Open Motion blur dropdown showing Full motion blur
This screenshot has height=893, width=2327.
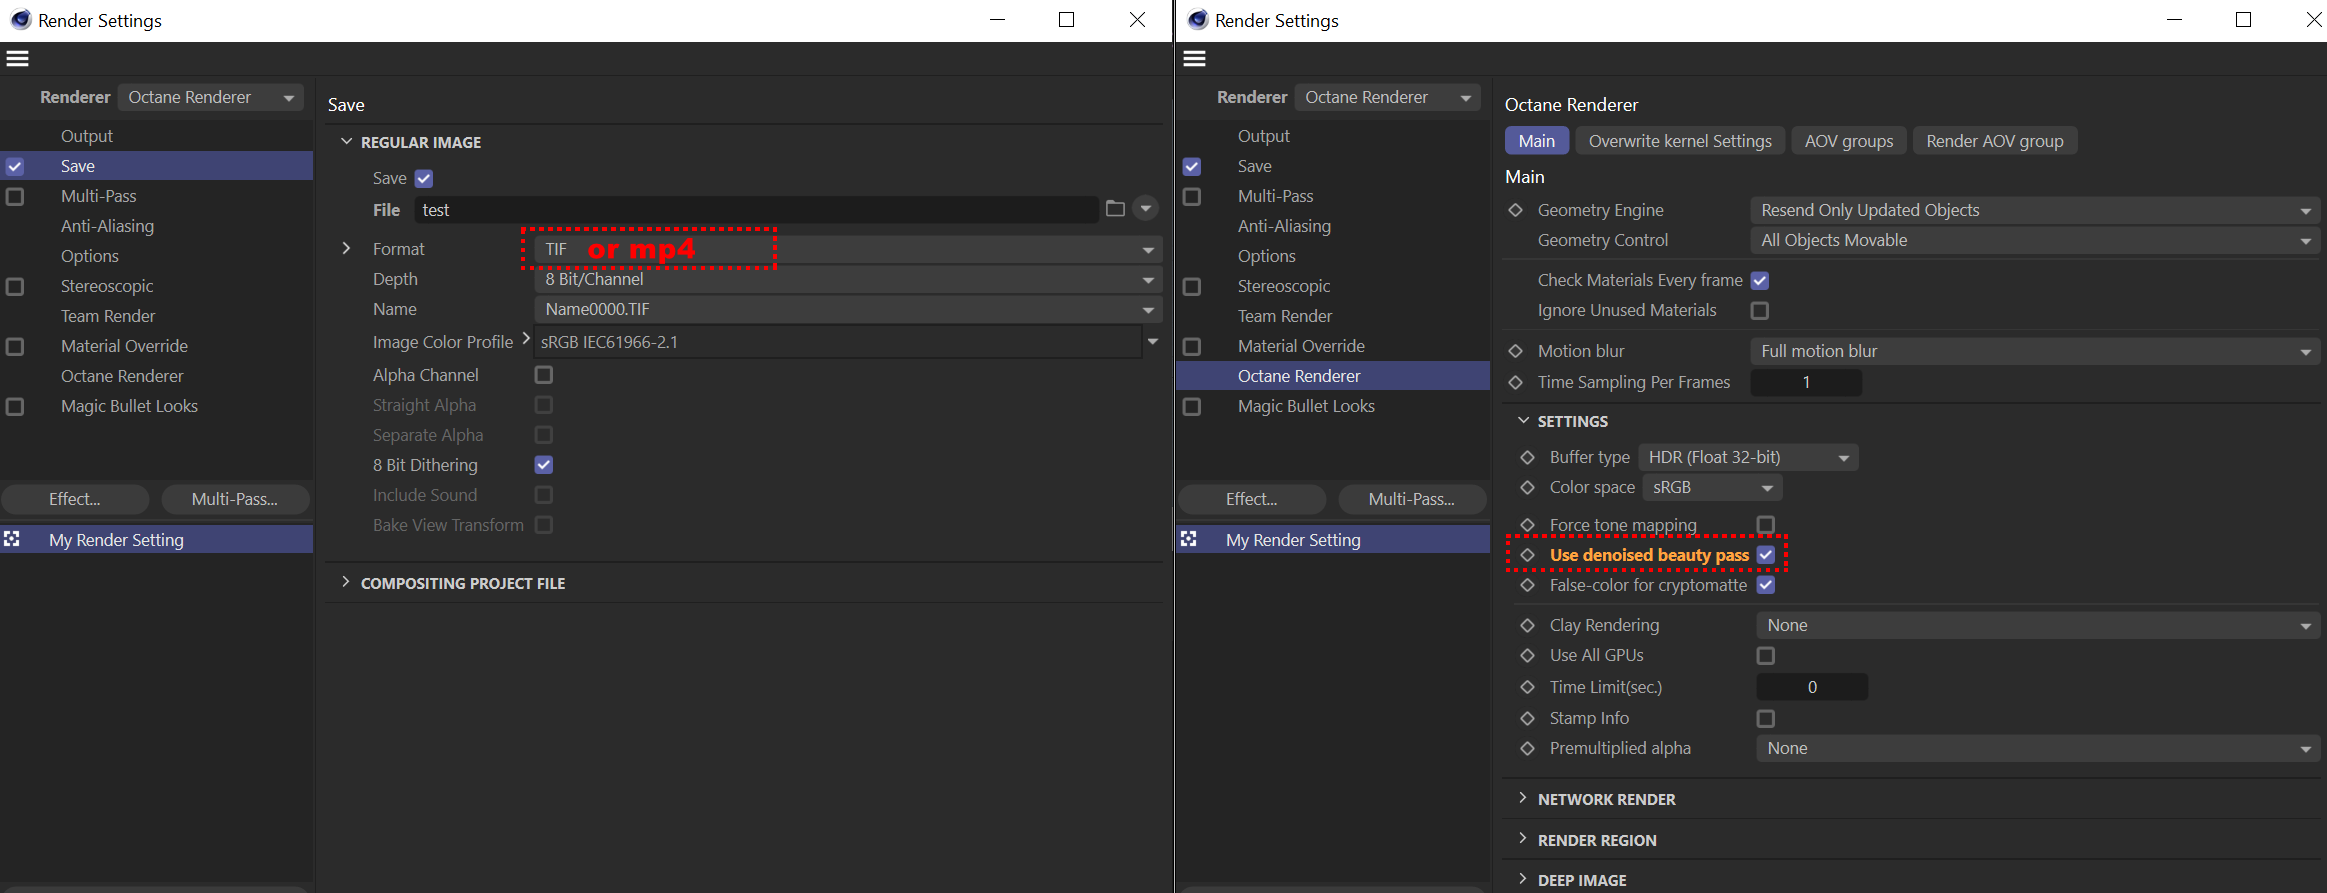tap(2035, 351)
